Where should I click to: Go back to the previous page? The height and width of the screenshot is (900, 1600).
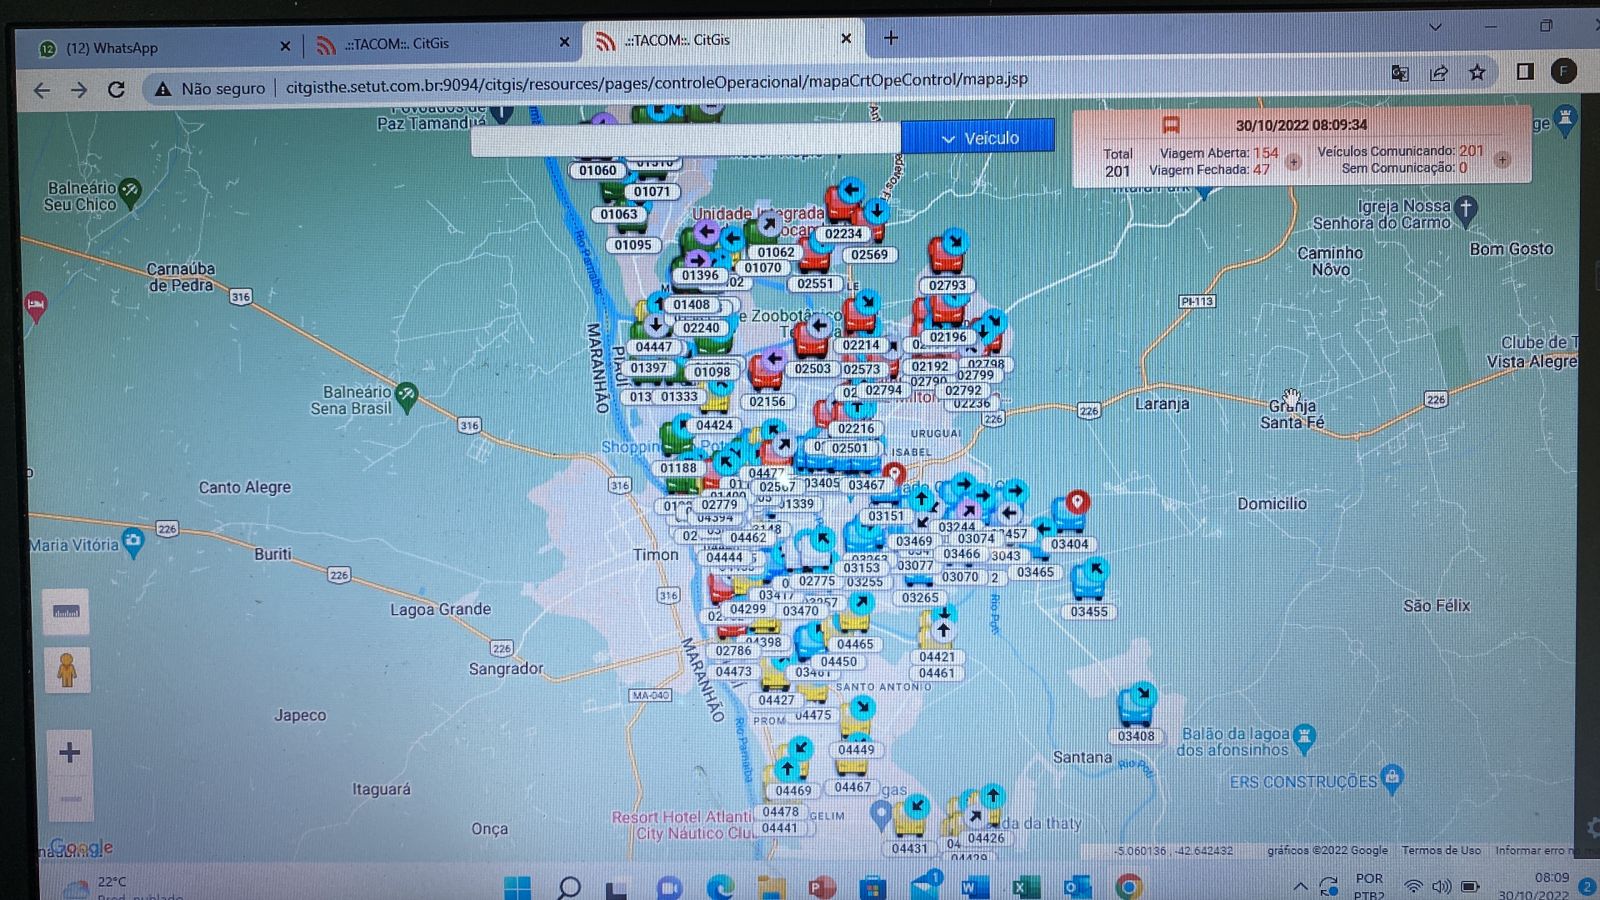tap(41, 90)
